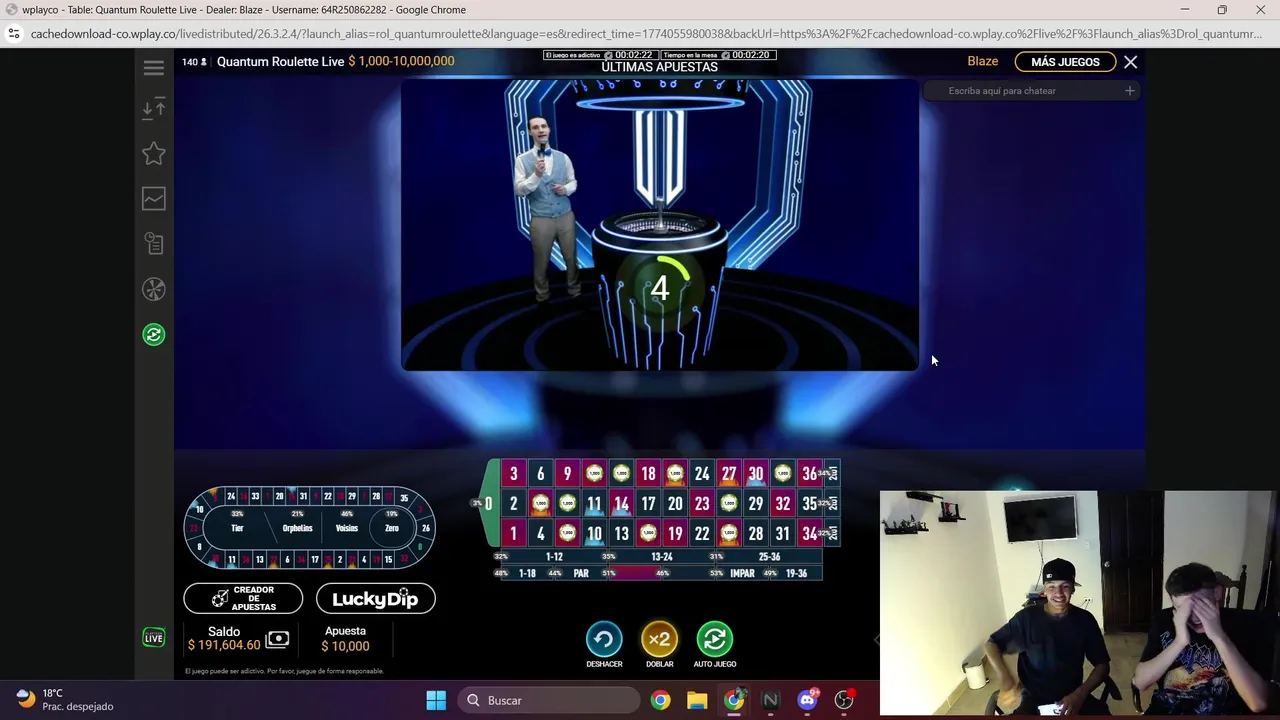Screen dimensions: 1280x720
Task: Bet on number 3 on the table
Action: coord(513,474)
